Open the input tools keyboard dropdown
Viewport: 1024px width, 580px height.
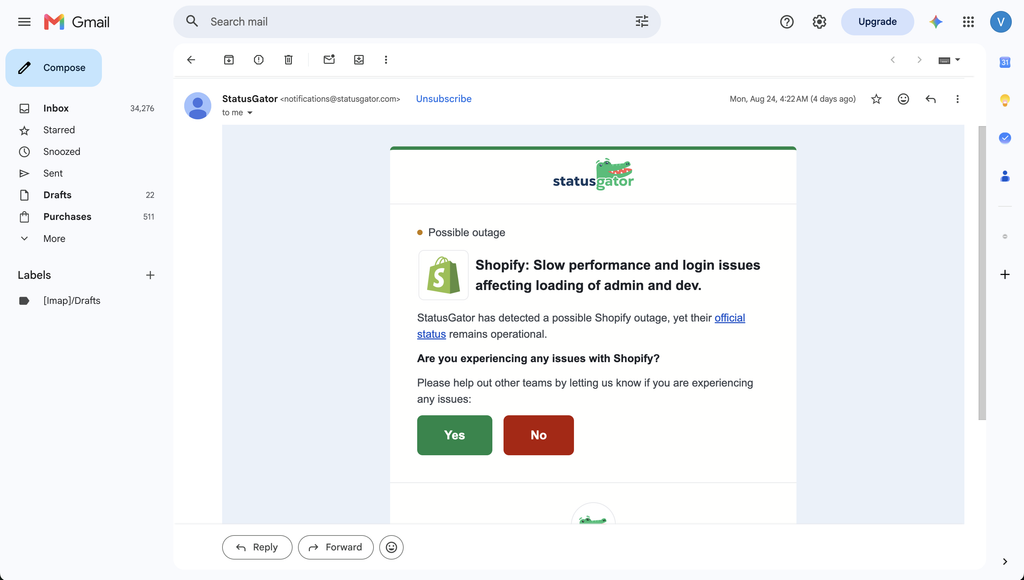(x=950, y=60)
